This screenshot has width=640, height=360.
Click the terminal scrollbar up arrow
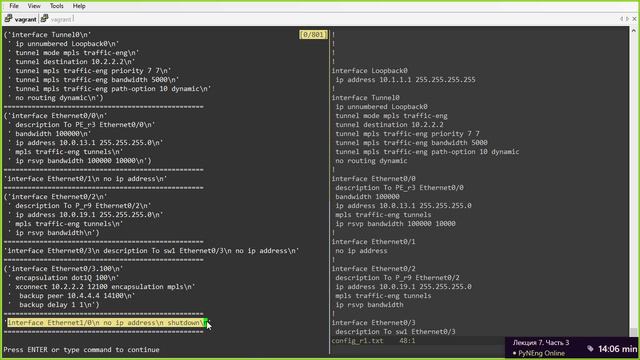(x=633, y=31)
